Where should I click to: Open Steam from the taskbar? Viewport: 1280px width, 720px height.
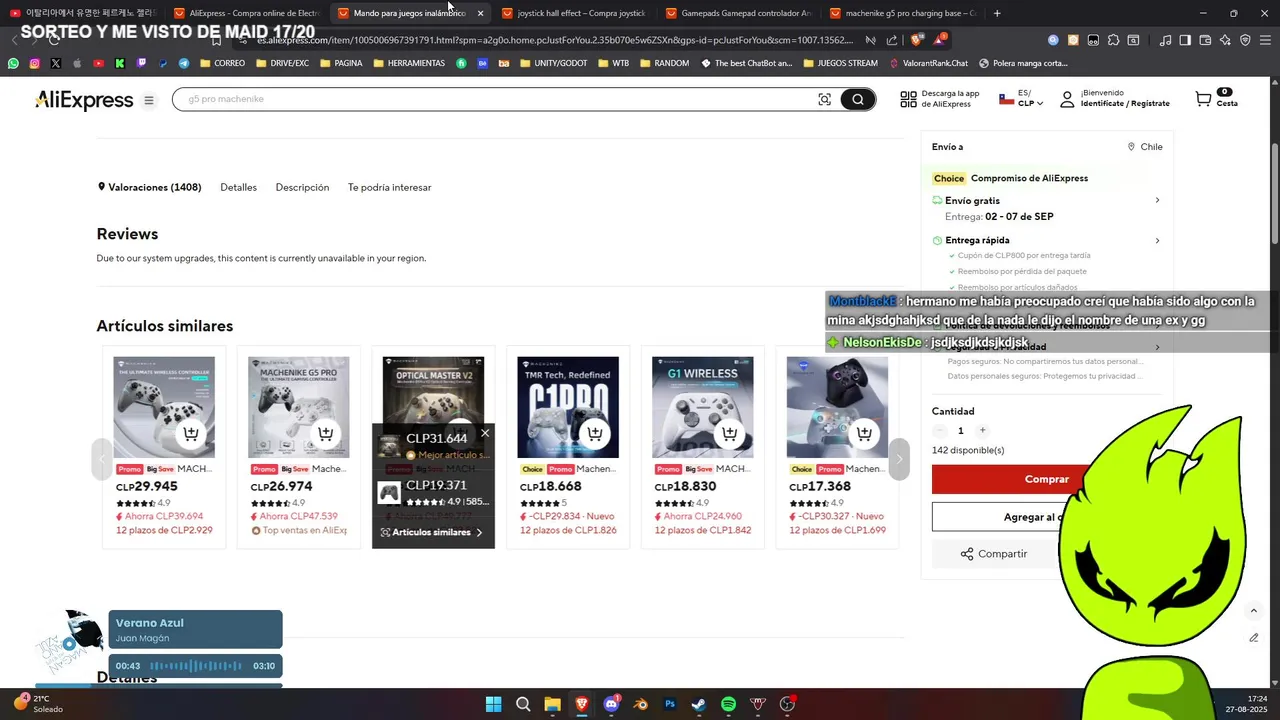click(x=699, y=704)
